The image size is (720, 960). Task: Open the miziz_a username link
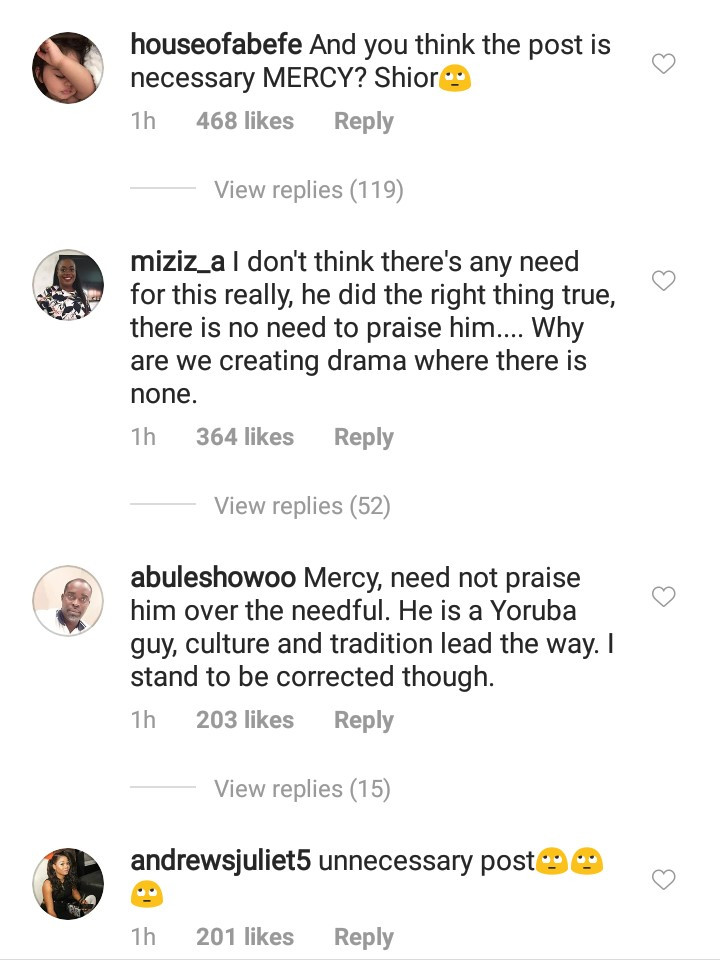(x=178, y=262)
